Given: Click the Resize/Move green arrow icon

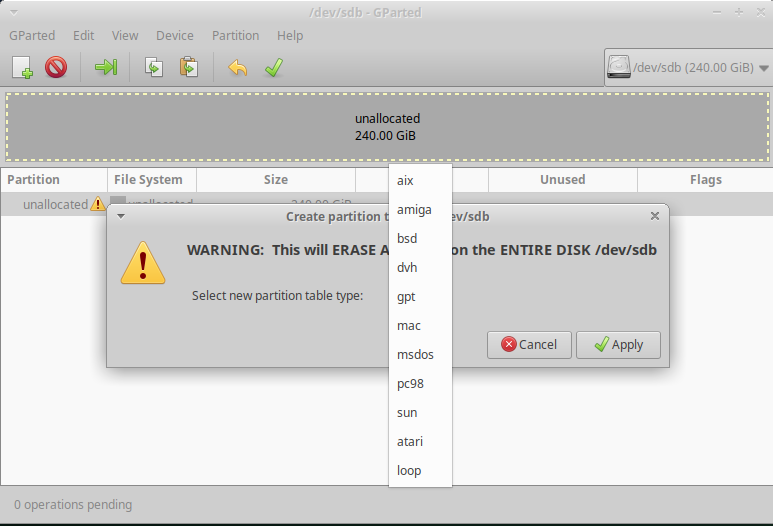Looking at the screenshot, I should (x=105, y=67).
